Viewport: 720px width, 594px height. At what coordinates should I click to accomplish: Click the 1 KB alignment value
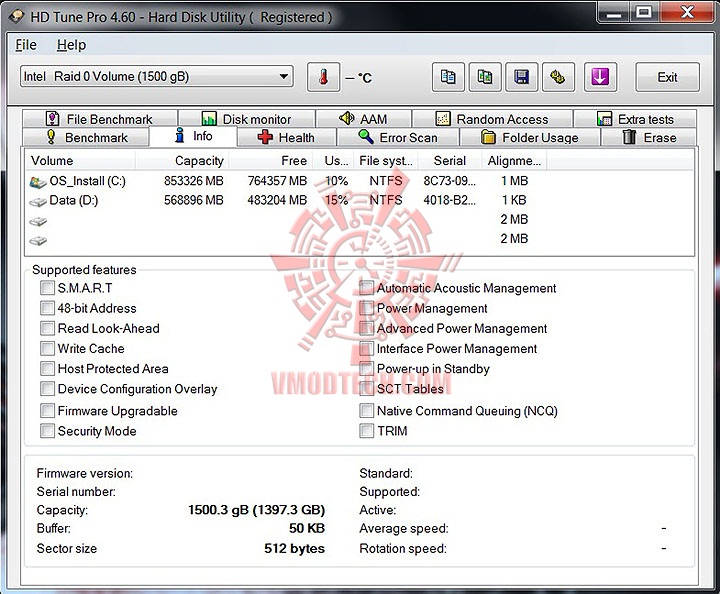pyautogui.click(x=514, y=200)
